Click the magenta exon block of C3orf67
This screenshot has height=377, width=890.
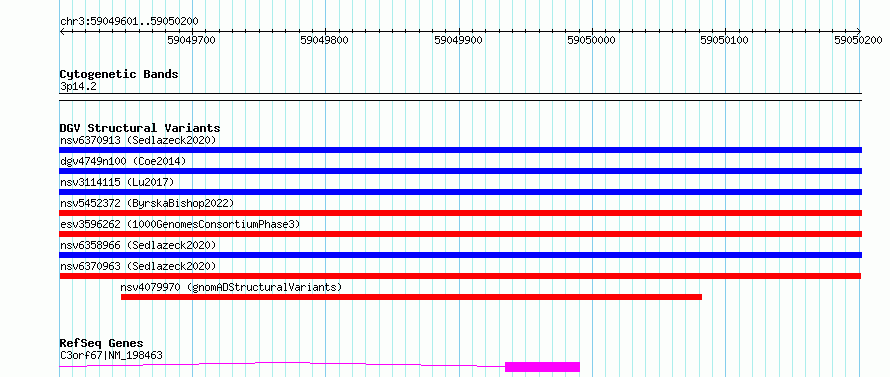[x=542, y=367]
